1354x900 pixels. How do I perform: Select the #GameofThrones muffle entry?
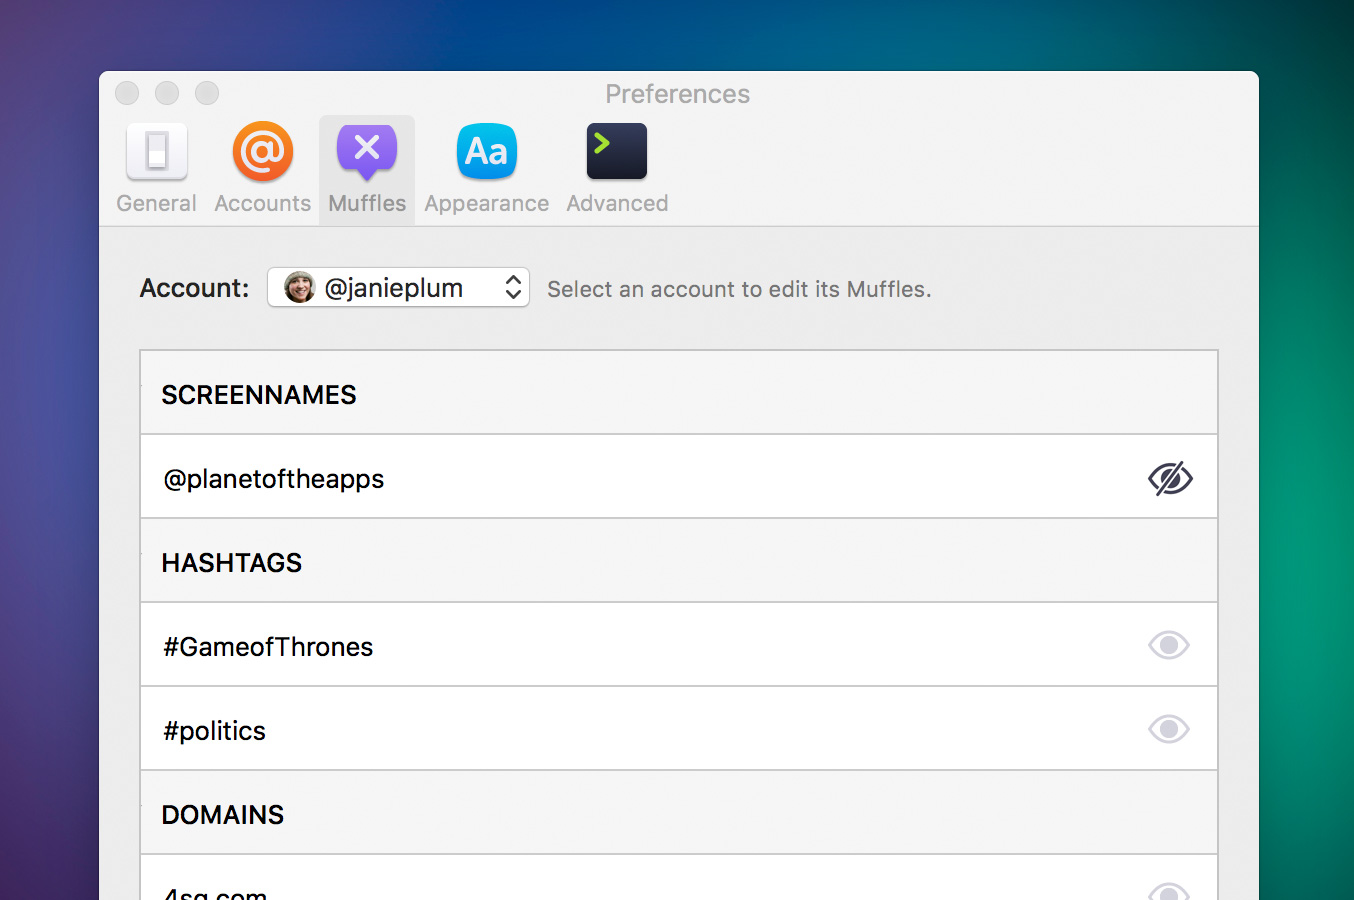click(268, 647)
